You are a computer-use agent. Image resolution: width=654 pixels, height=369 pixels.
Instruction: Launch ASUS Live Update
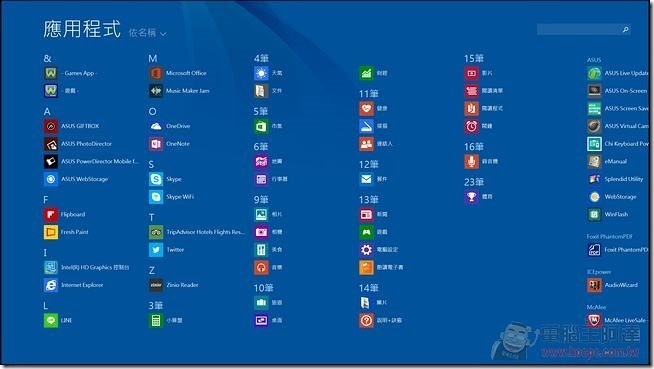pos(618,73)
